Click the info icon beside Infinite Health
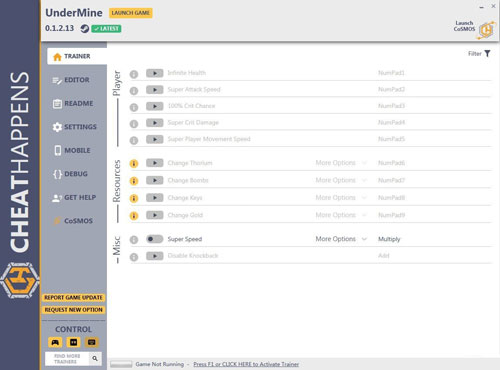This screenshot has height=370, width=500. click(134, 74)
